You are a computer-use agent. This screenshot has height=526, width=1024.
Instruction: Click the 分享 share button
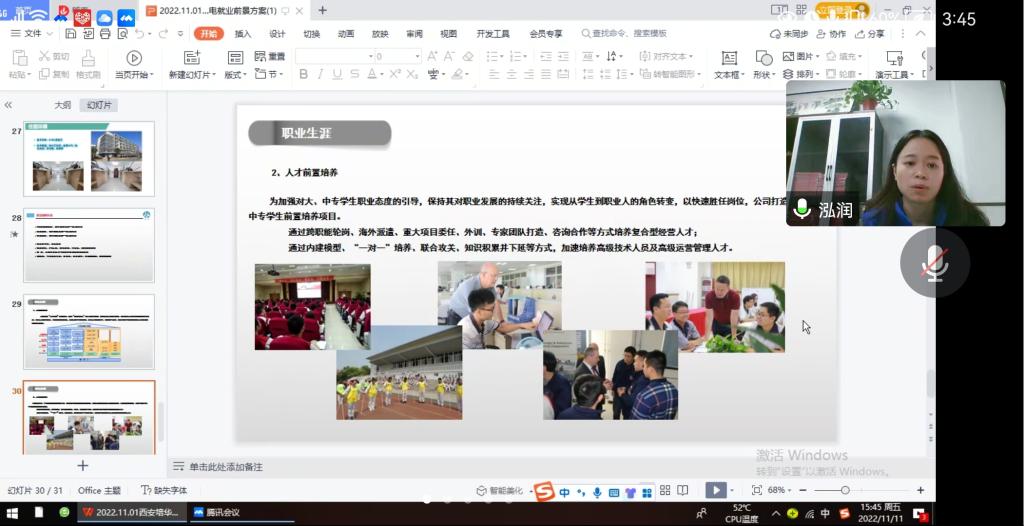pyautogui.click(x=870, y=33)
